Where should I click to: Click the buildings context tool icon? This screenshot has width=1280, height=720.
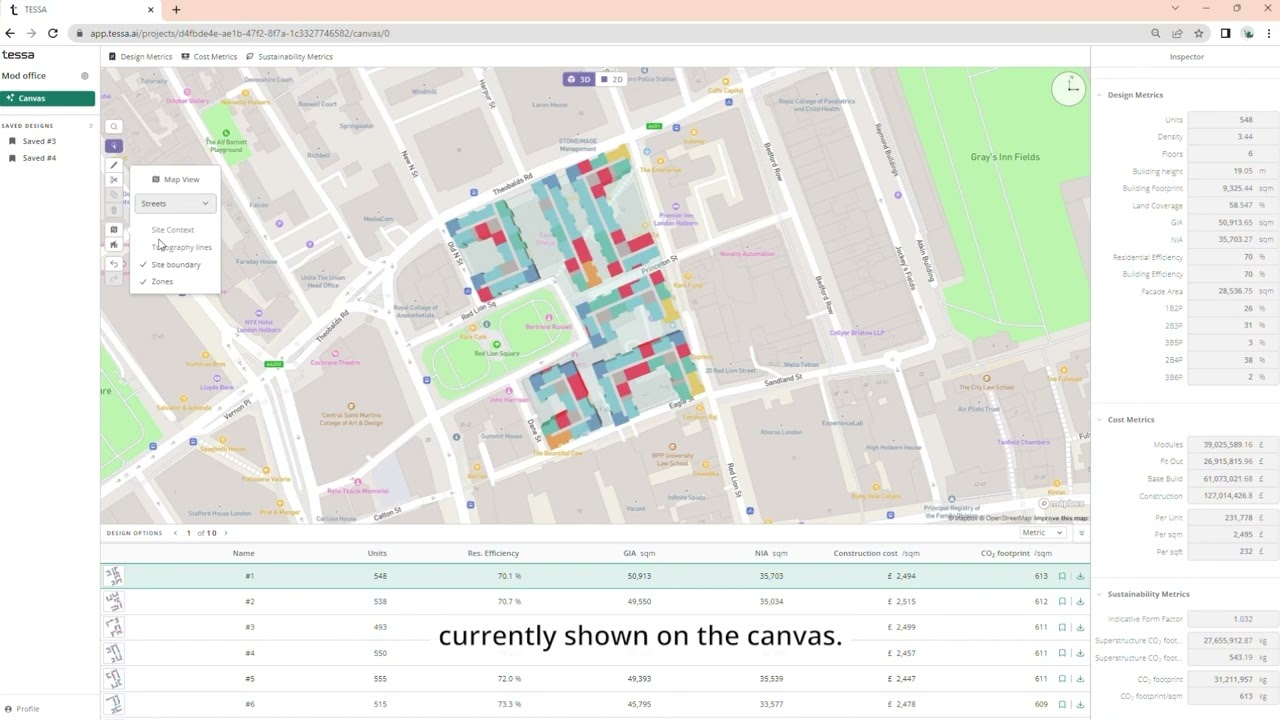click(114, 245)
